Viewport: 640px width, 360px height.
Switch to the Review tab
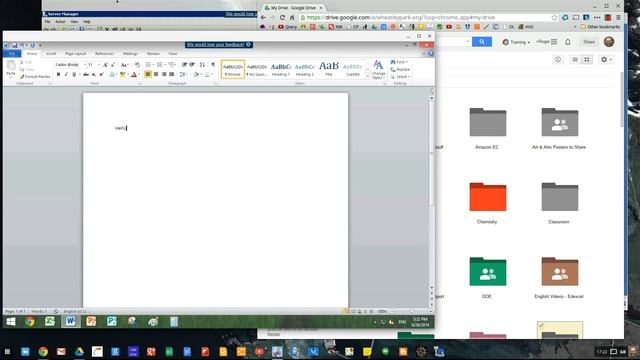(x=153, y=53)
